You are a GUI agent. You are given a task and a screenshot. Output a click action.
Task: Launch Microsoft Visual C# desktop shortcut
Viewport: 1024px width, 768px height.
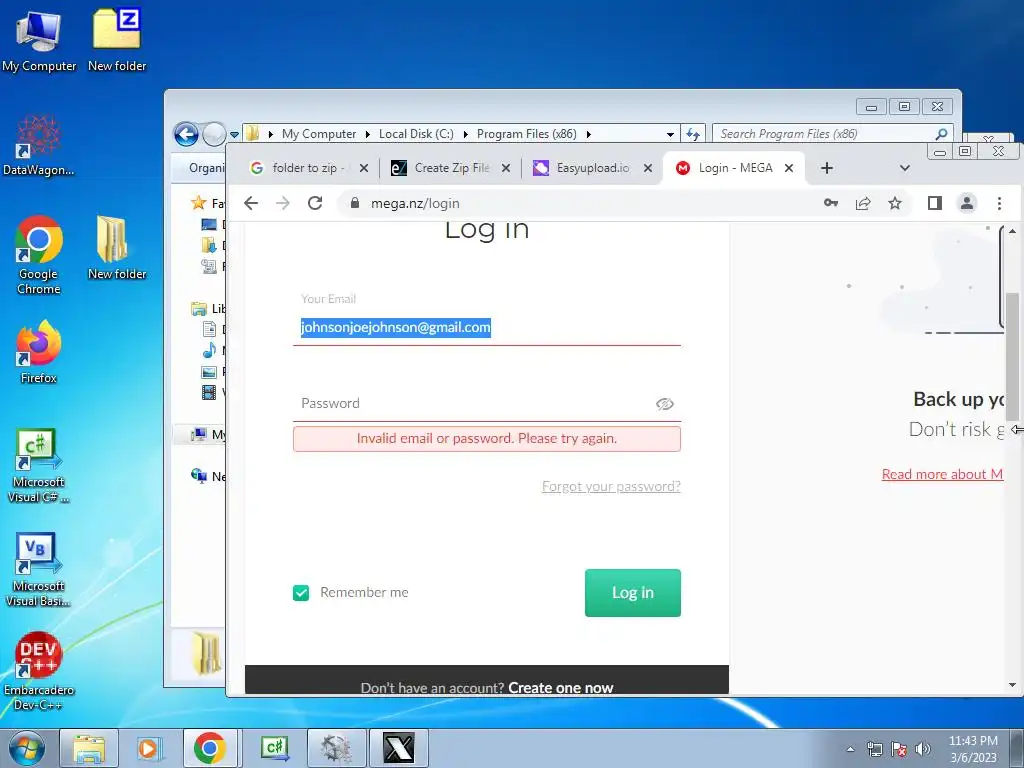click(x=39, y=466)
